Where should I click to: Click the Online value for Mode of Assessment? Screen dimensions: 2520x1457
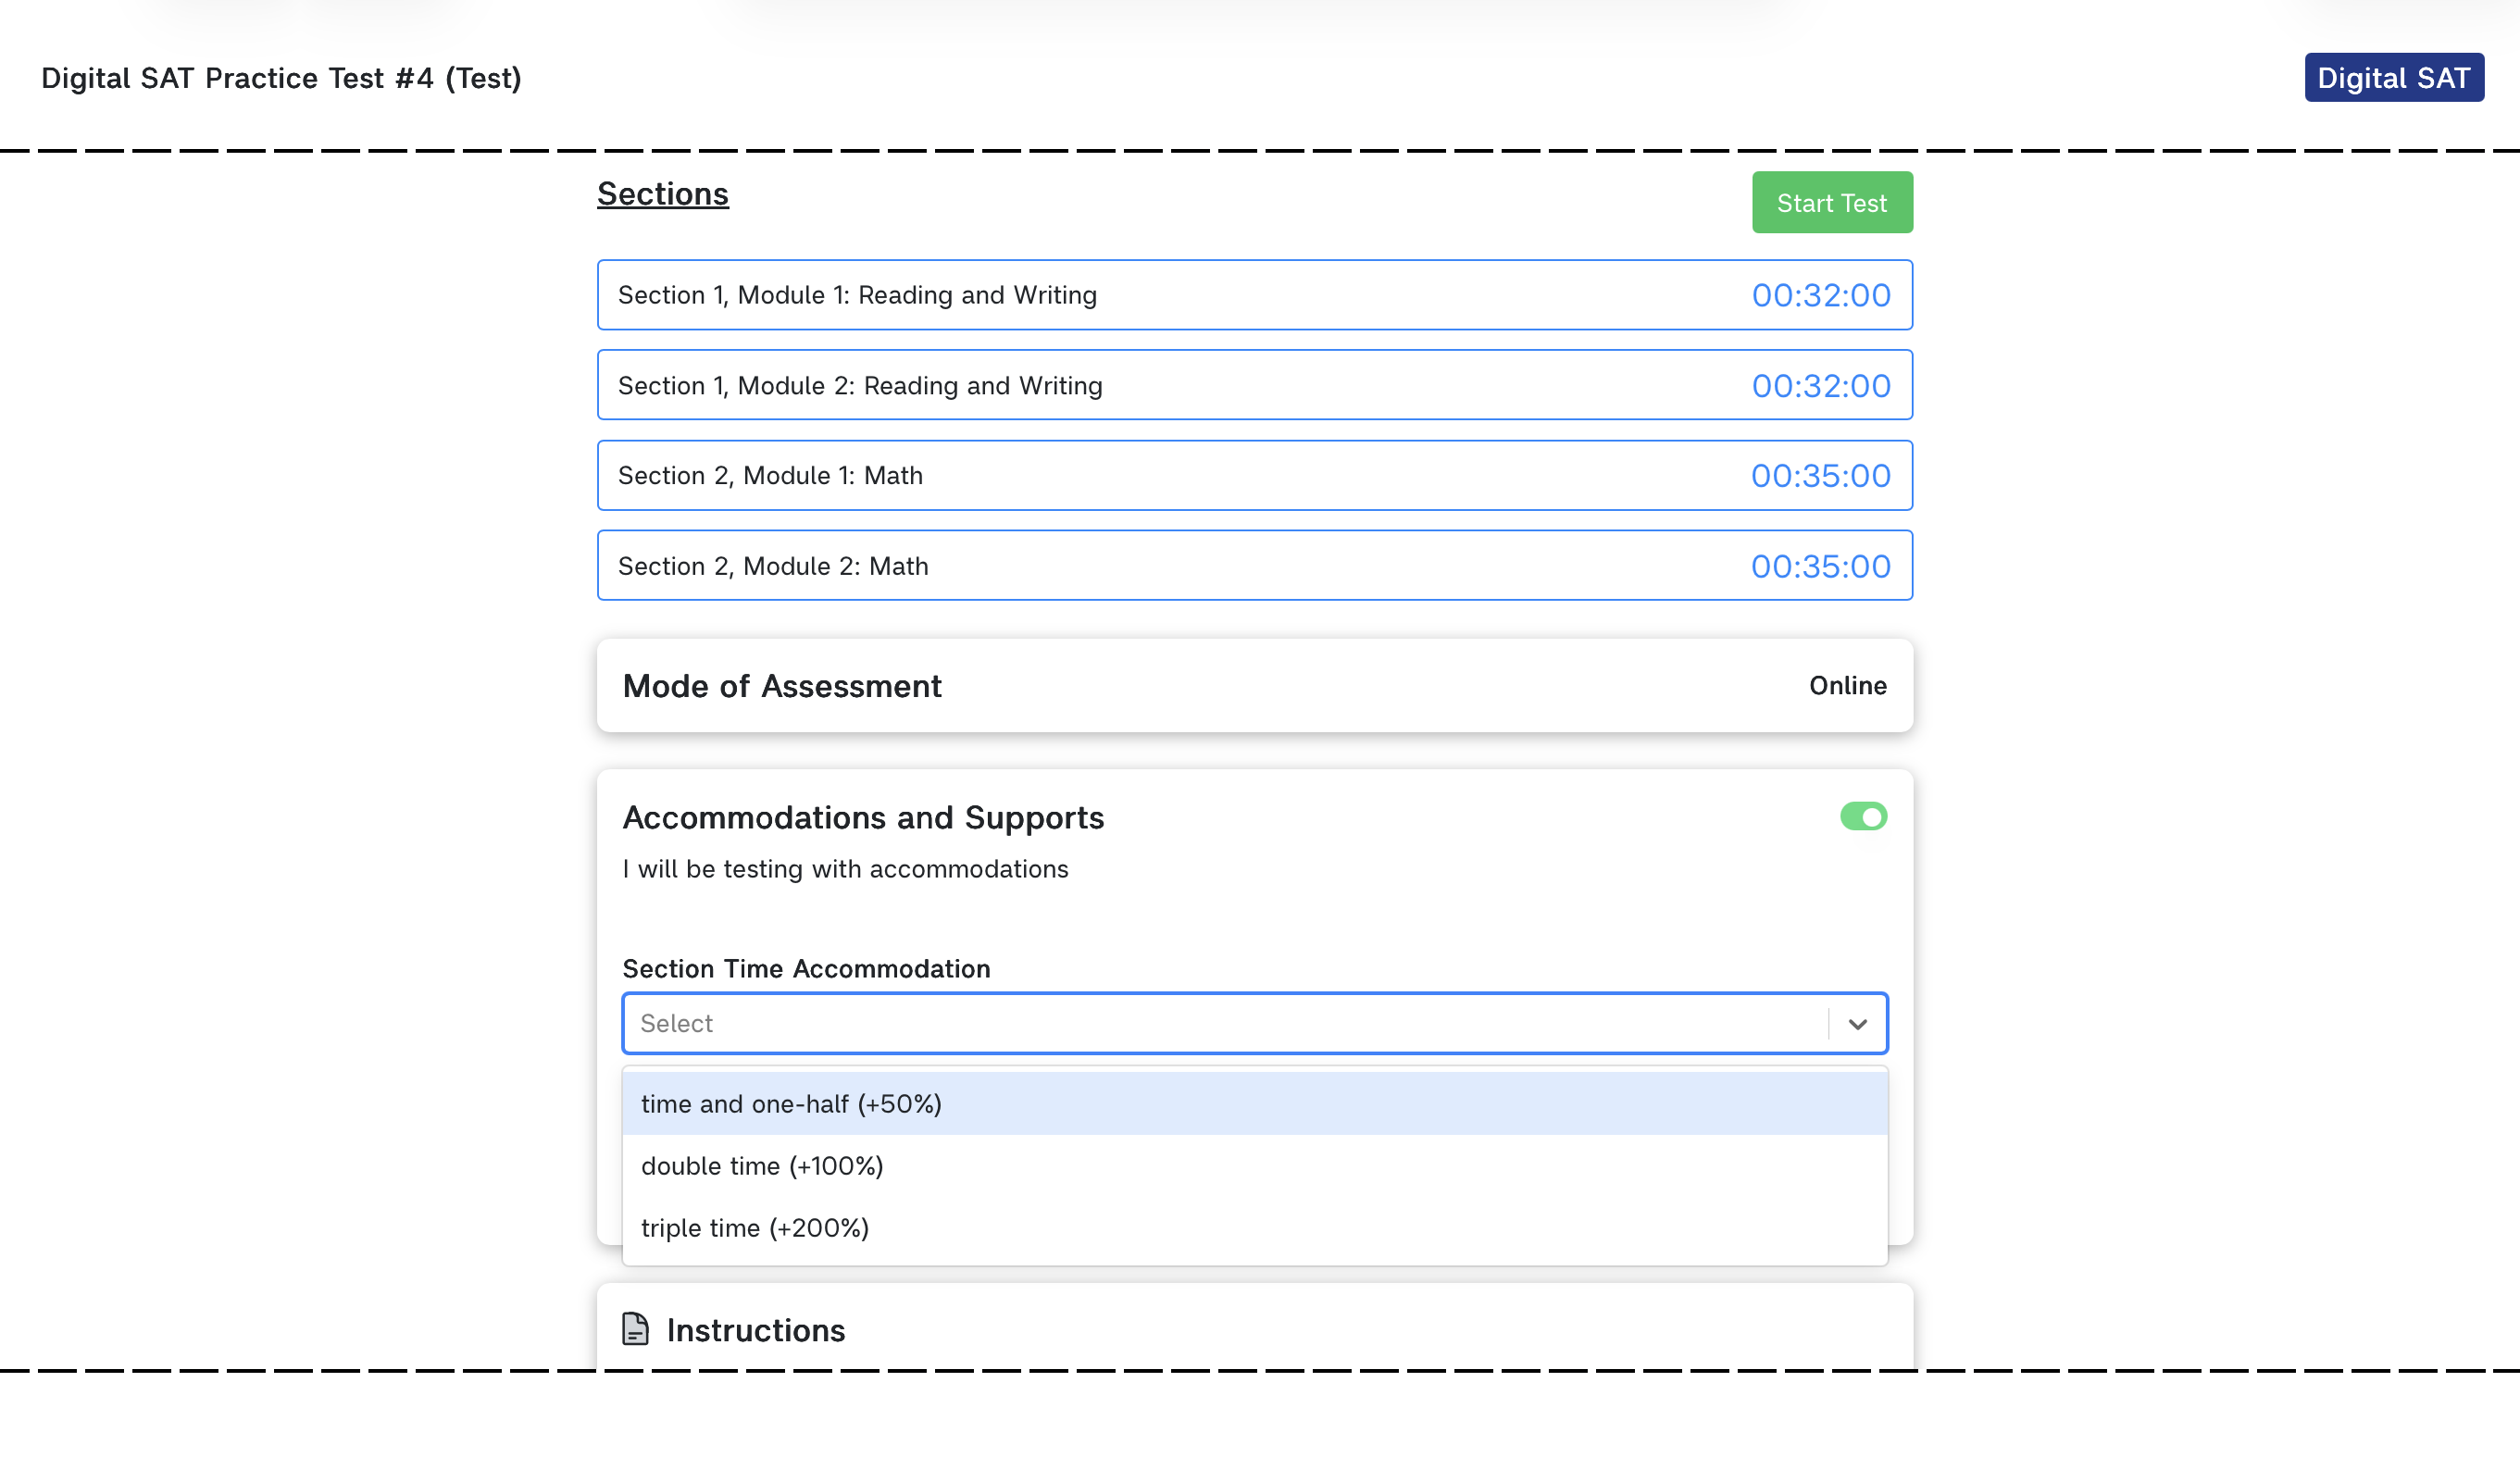[x=1847, y=685]
